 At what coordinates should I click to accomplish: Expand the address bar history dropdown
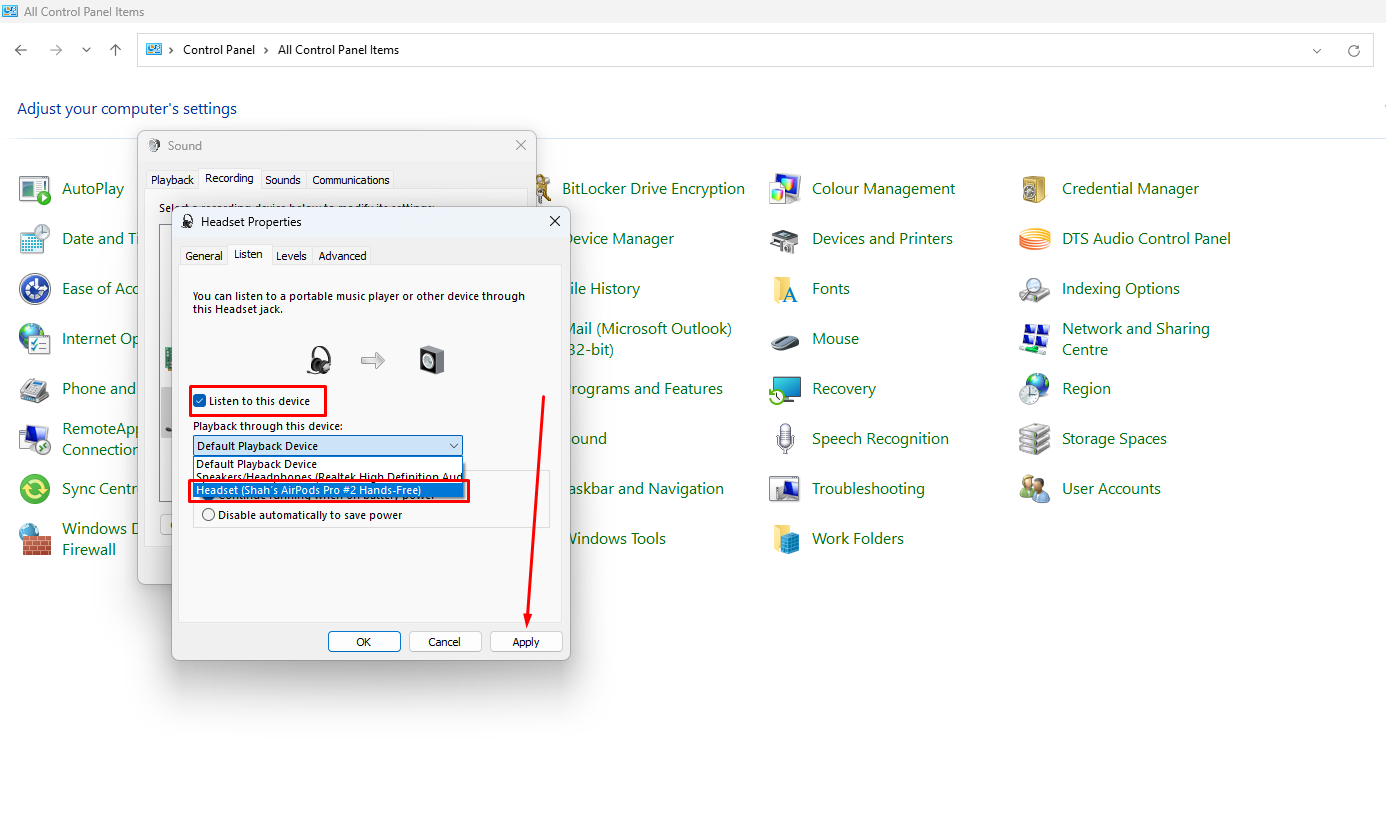pos(1317,50)
